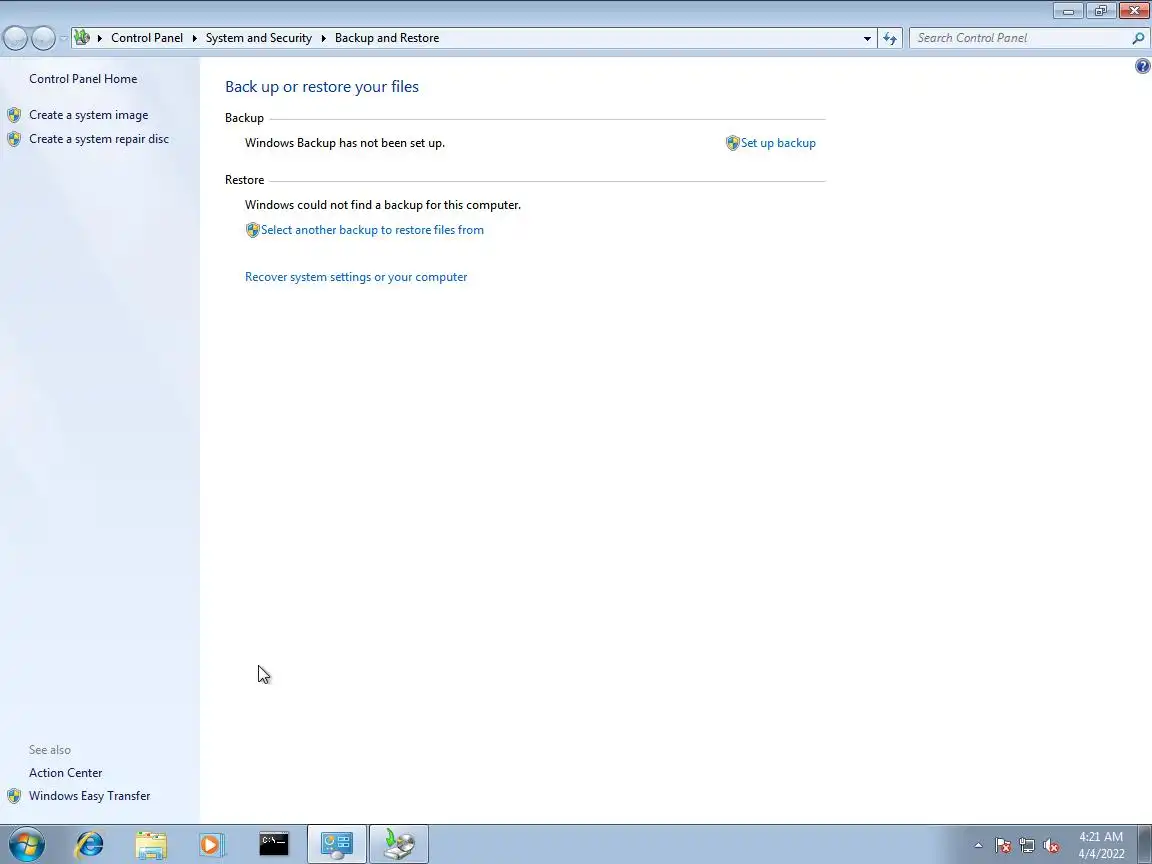The image size is (1152, 864).
Task: Open Recover system settings or your computer
Action: 356,277
